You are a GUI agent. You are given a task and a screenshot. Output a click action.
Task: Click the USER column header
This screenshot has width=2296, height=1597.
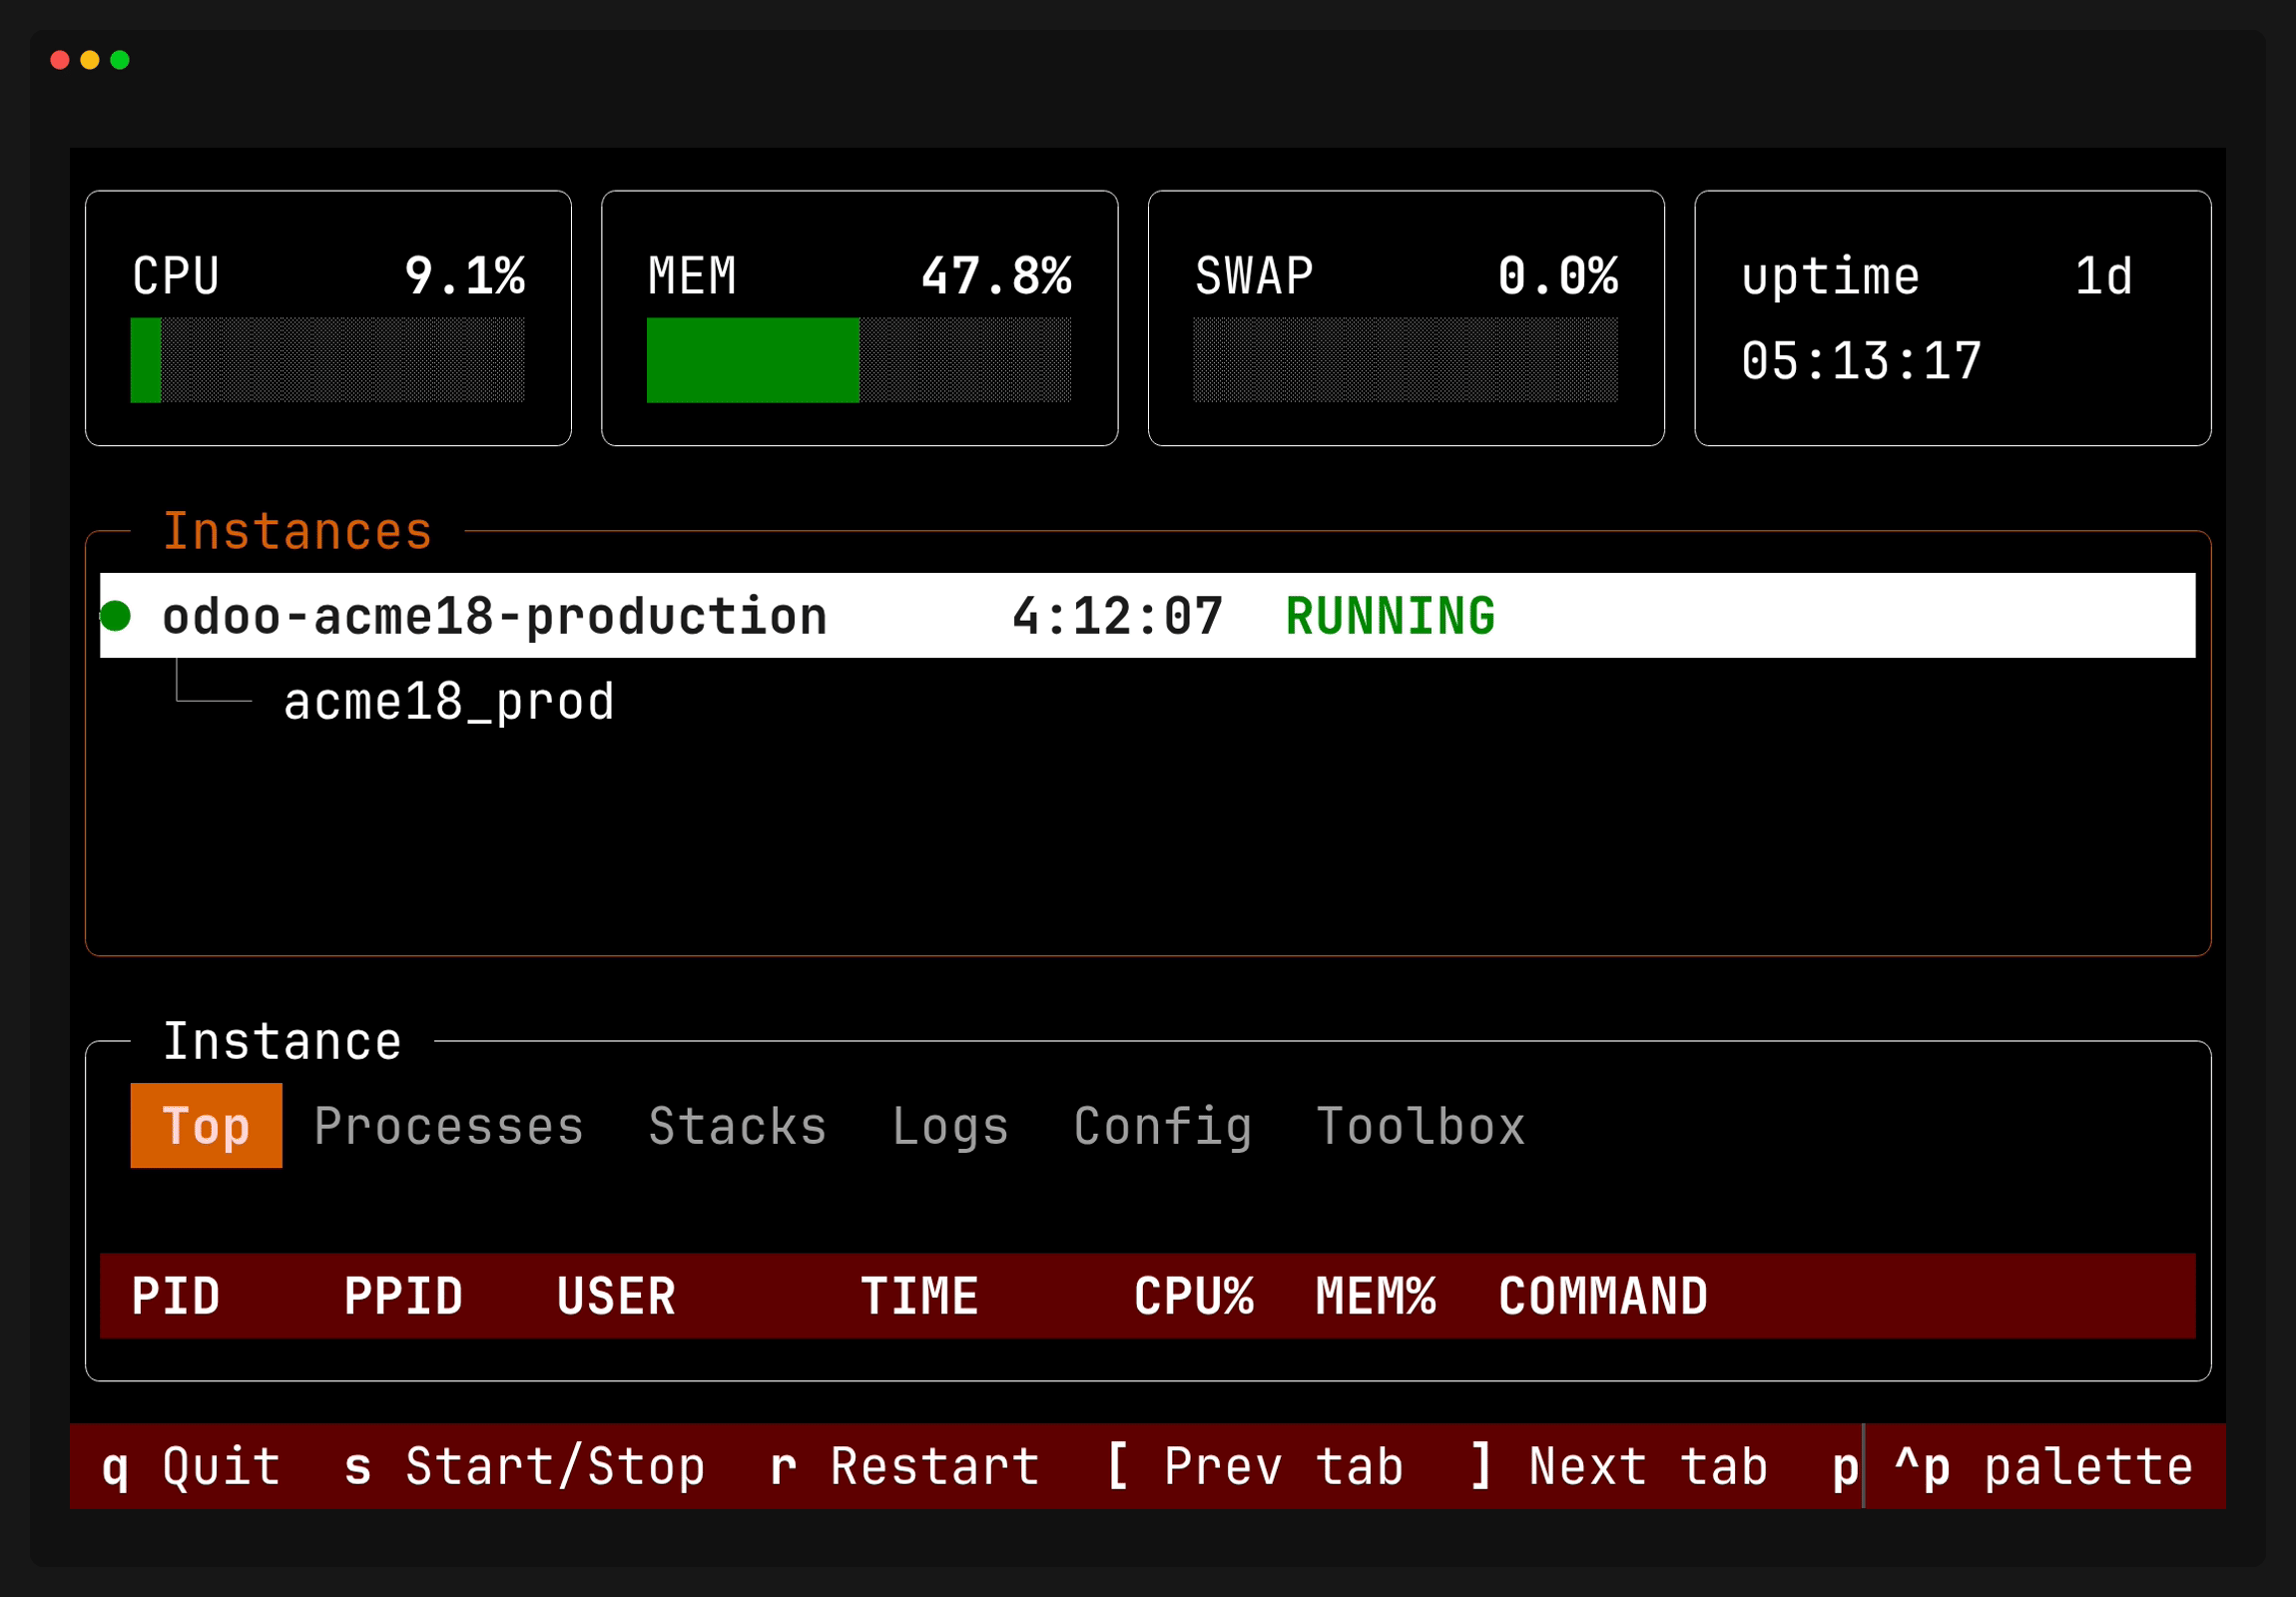pyautogui.click(x=616, y=1297)
